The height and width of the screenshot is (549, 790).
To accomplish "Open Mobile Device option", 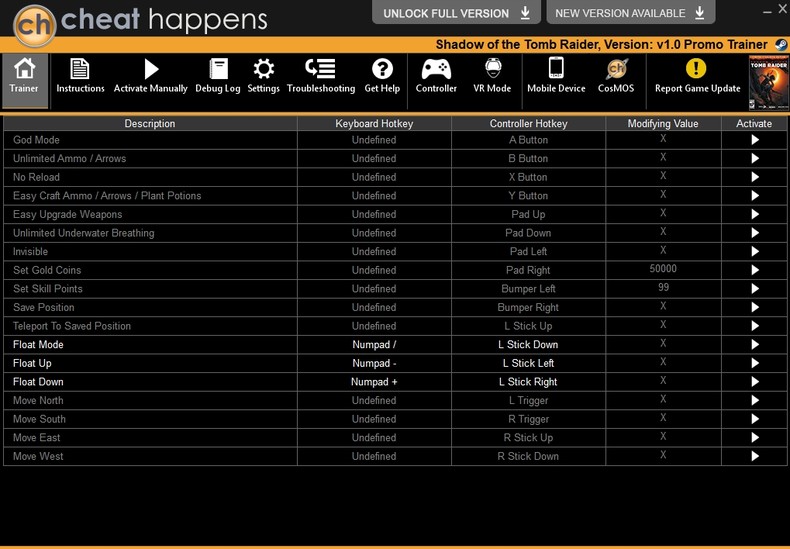I will pyautogui.click(x=556, y=76).
